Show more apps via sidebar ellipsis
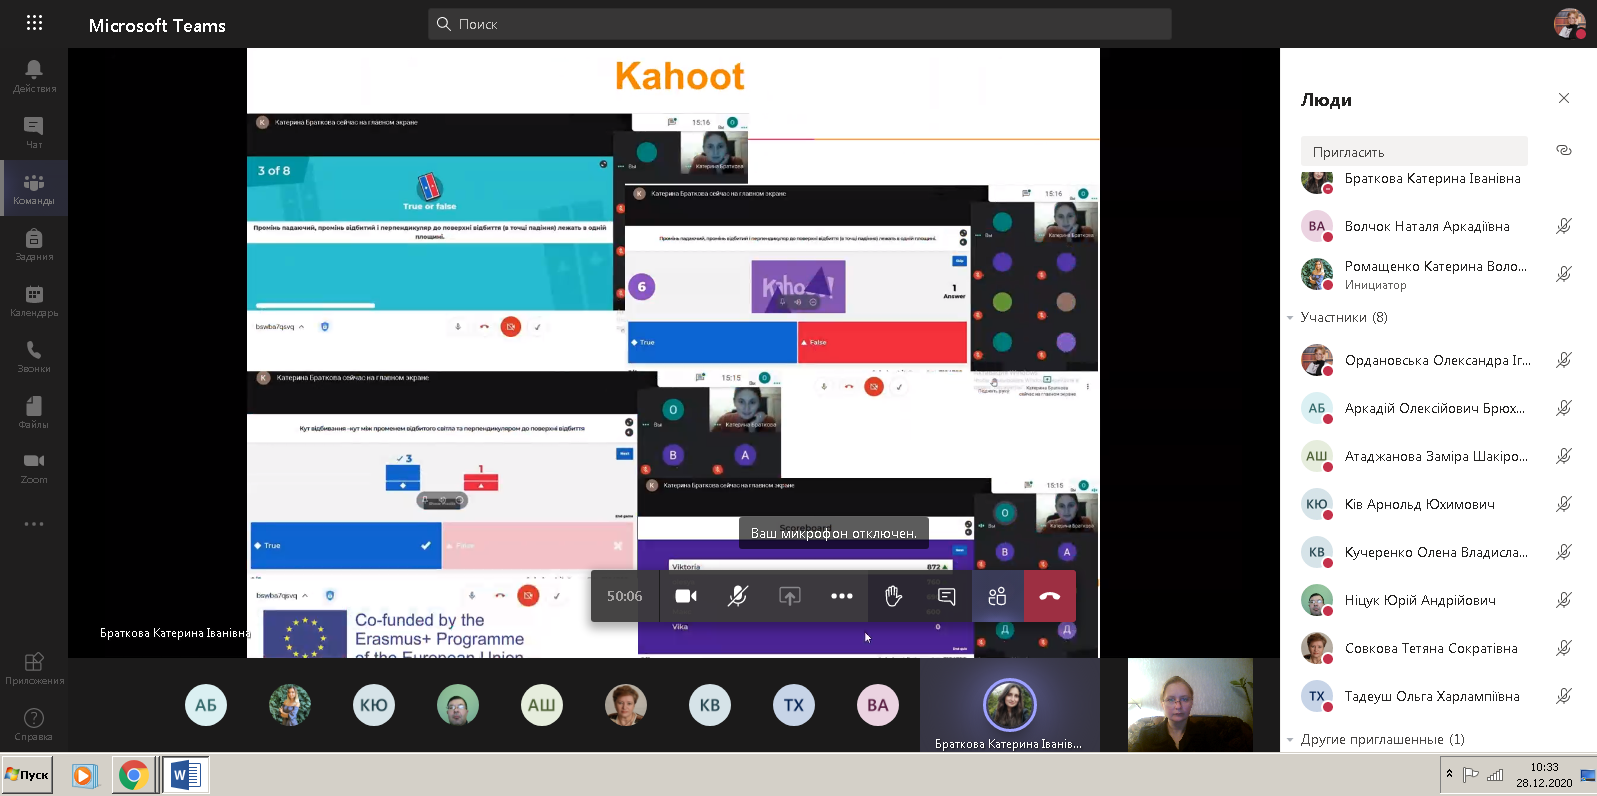The image size is (1597, 796). coord(34,524)
